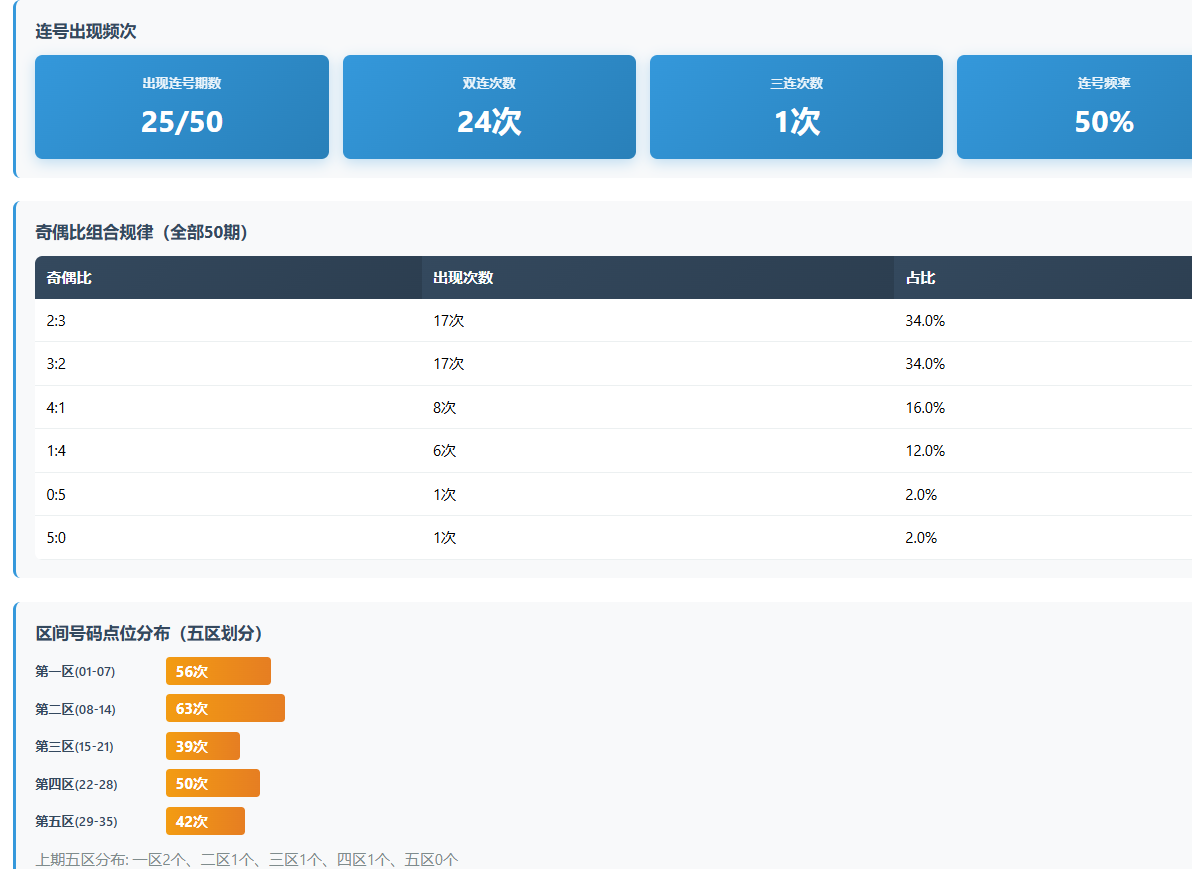The height and width of the screenshot is (869, 1192).
Task: Click the 8次 count in 4:1 row
Action: tap(445, 408)
